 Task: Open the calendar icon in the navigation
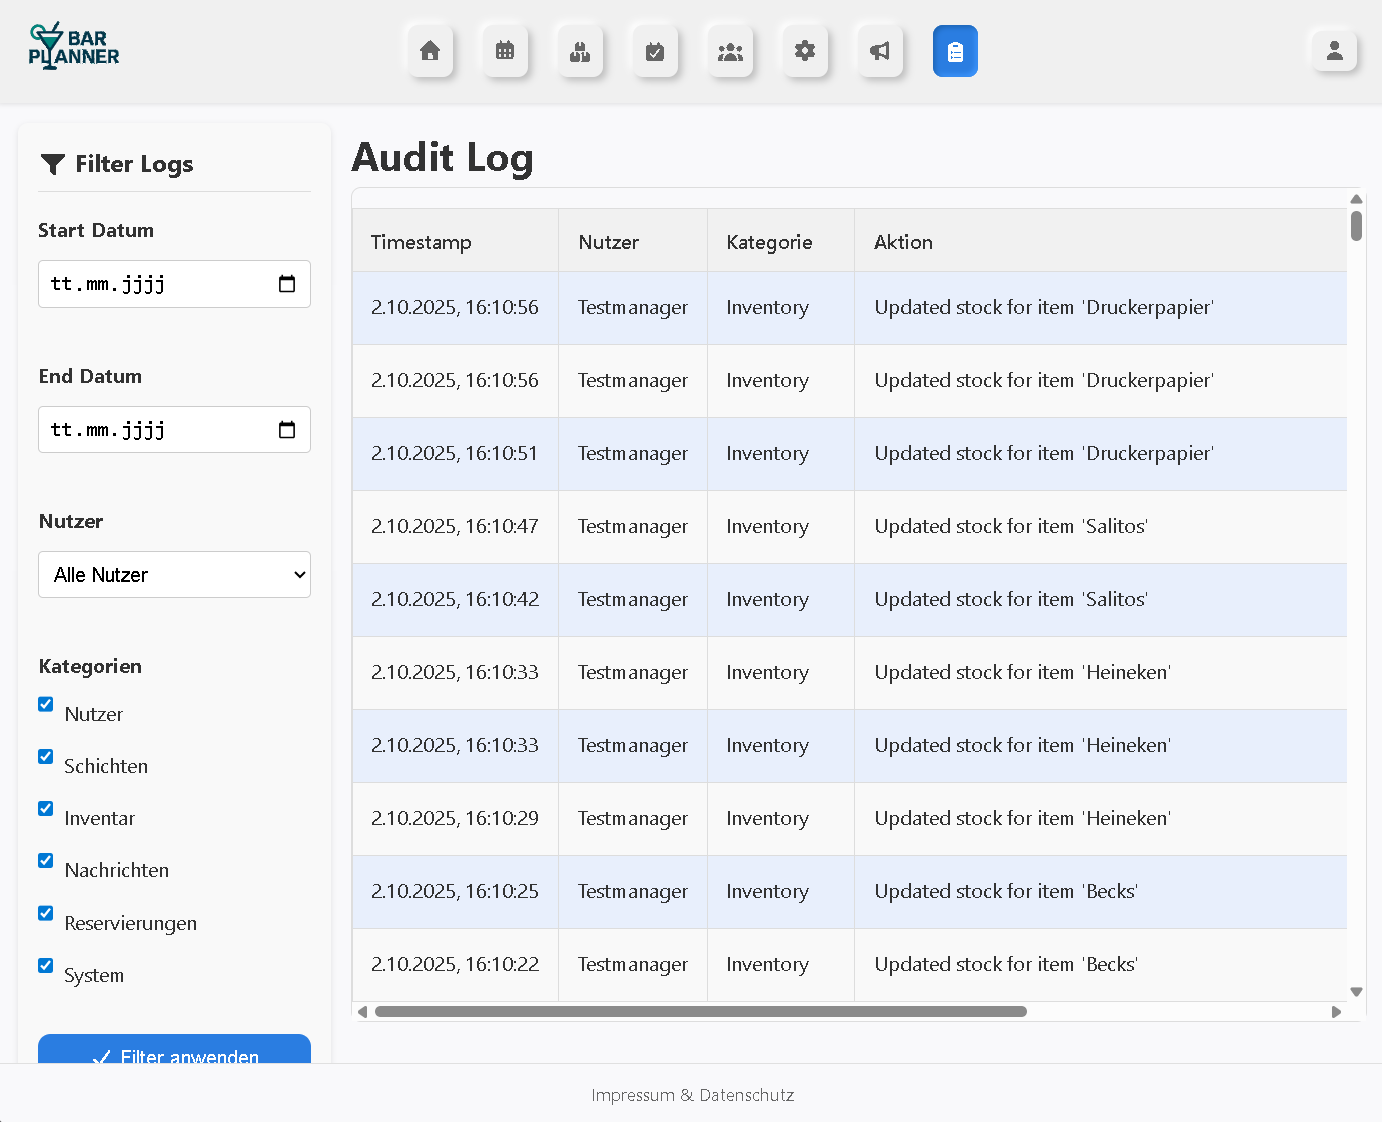[x=505, y=51]
